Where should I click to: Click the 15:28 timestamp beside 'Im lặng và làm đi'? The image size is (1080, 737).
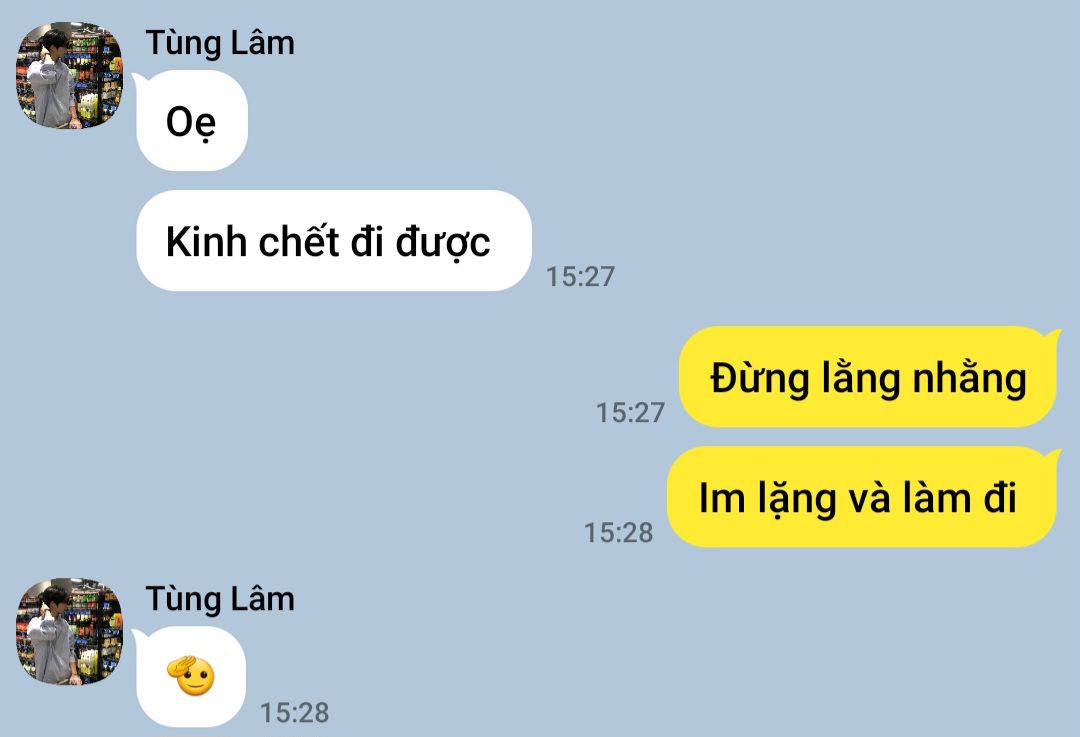[619, 533]
